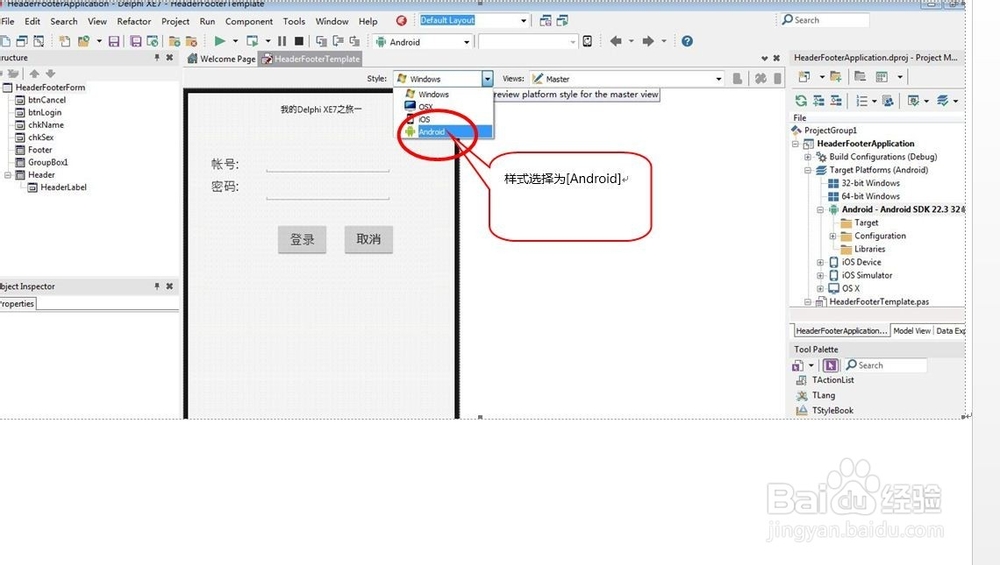Click the blue Help question mark icon
1000x565 pixels.
pos(687,41)
